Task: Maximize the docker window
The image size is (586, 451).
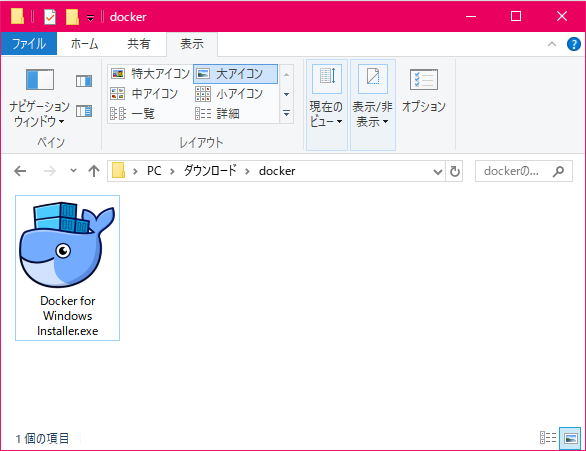Action: click(516, 16)
